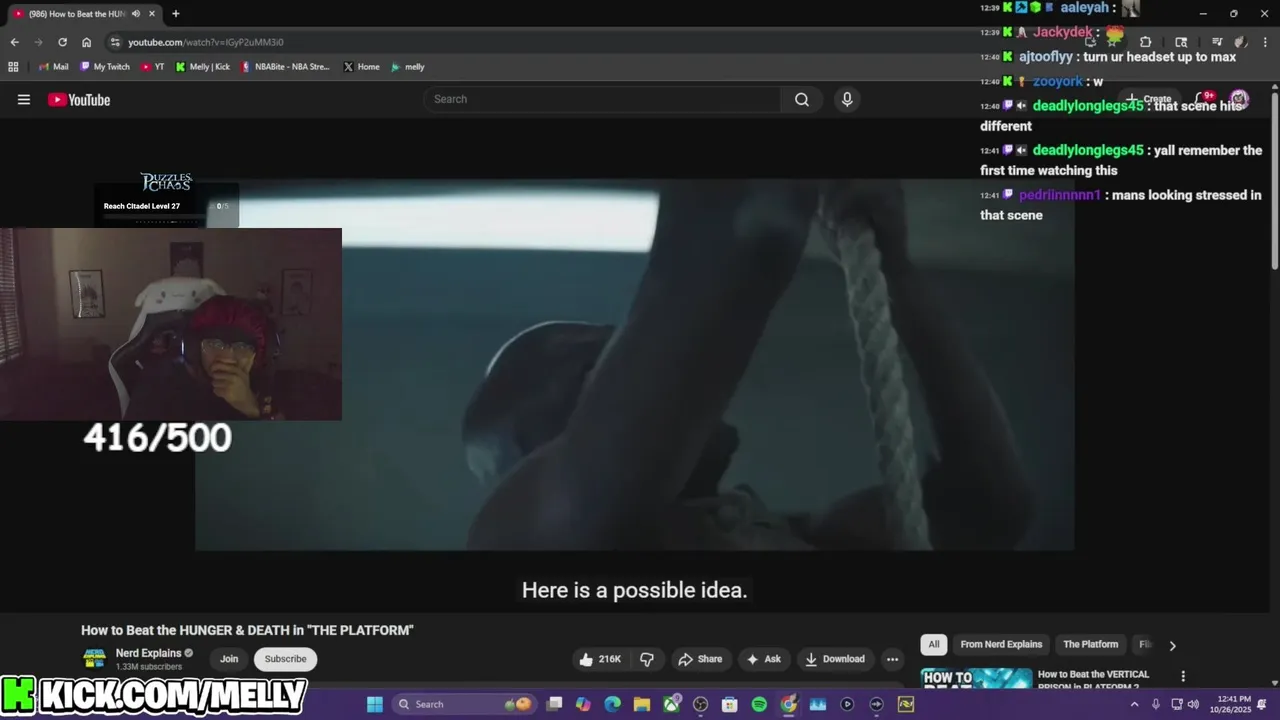
Task: Open the 'Melly | Kick' bookmark
Action: [203, 67]
